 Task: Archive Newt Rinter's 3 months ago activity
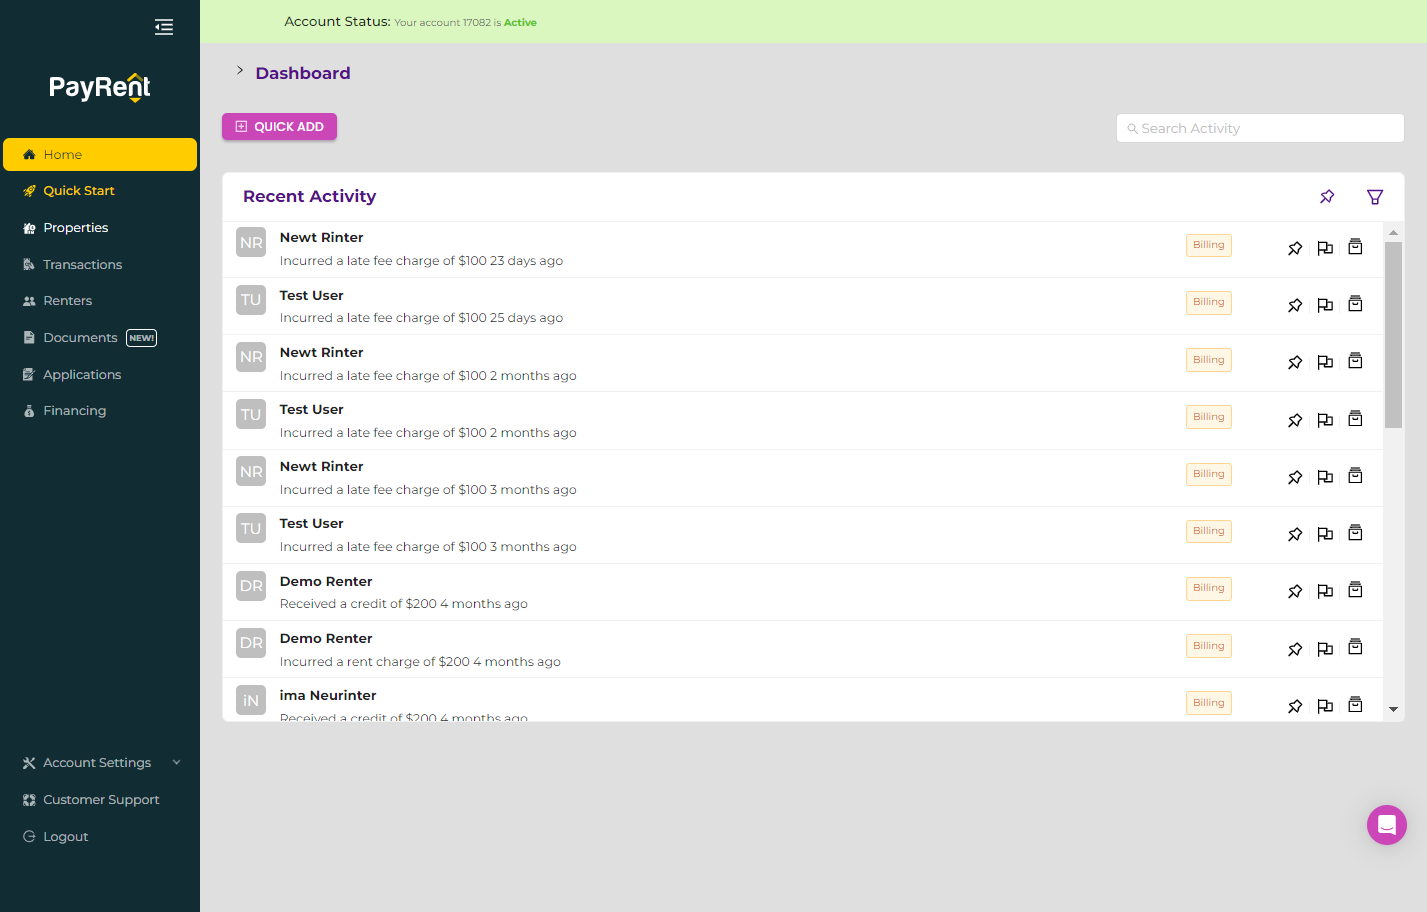[x=1355, y=475]
